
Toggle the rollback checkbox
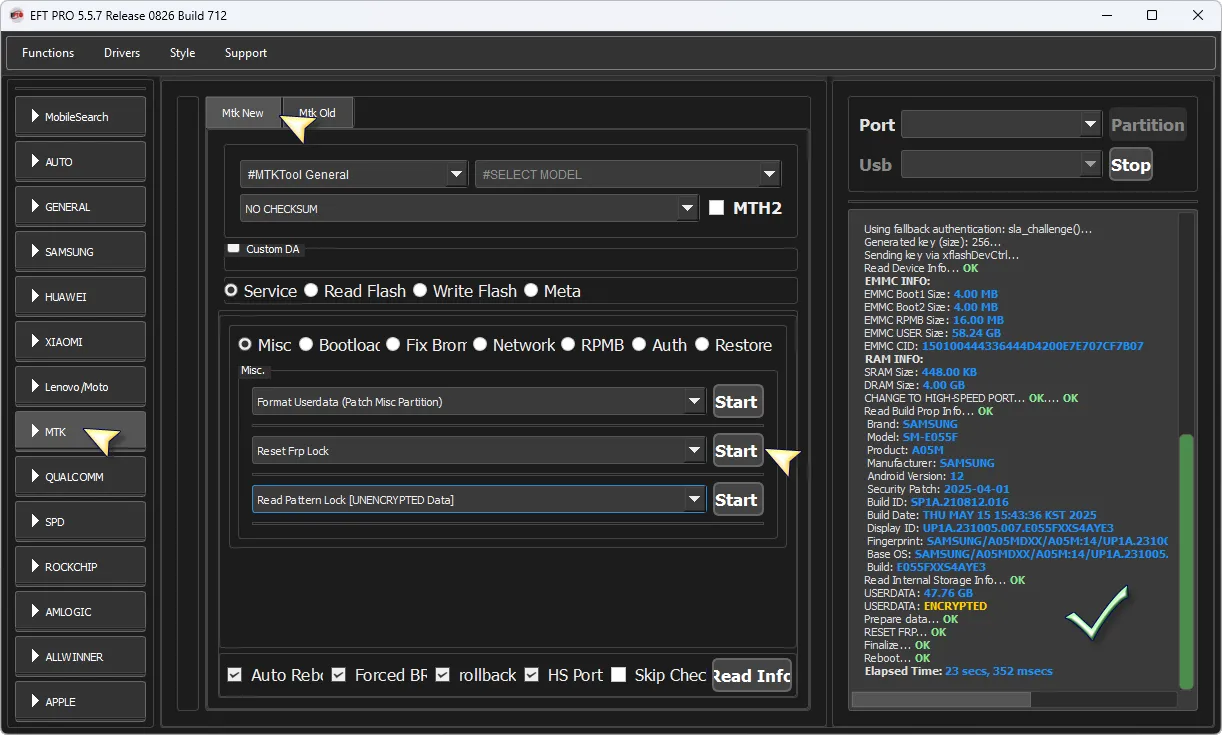coord(443,675)
